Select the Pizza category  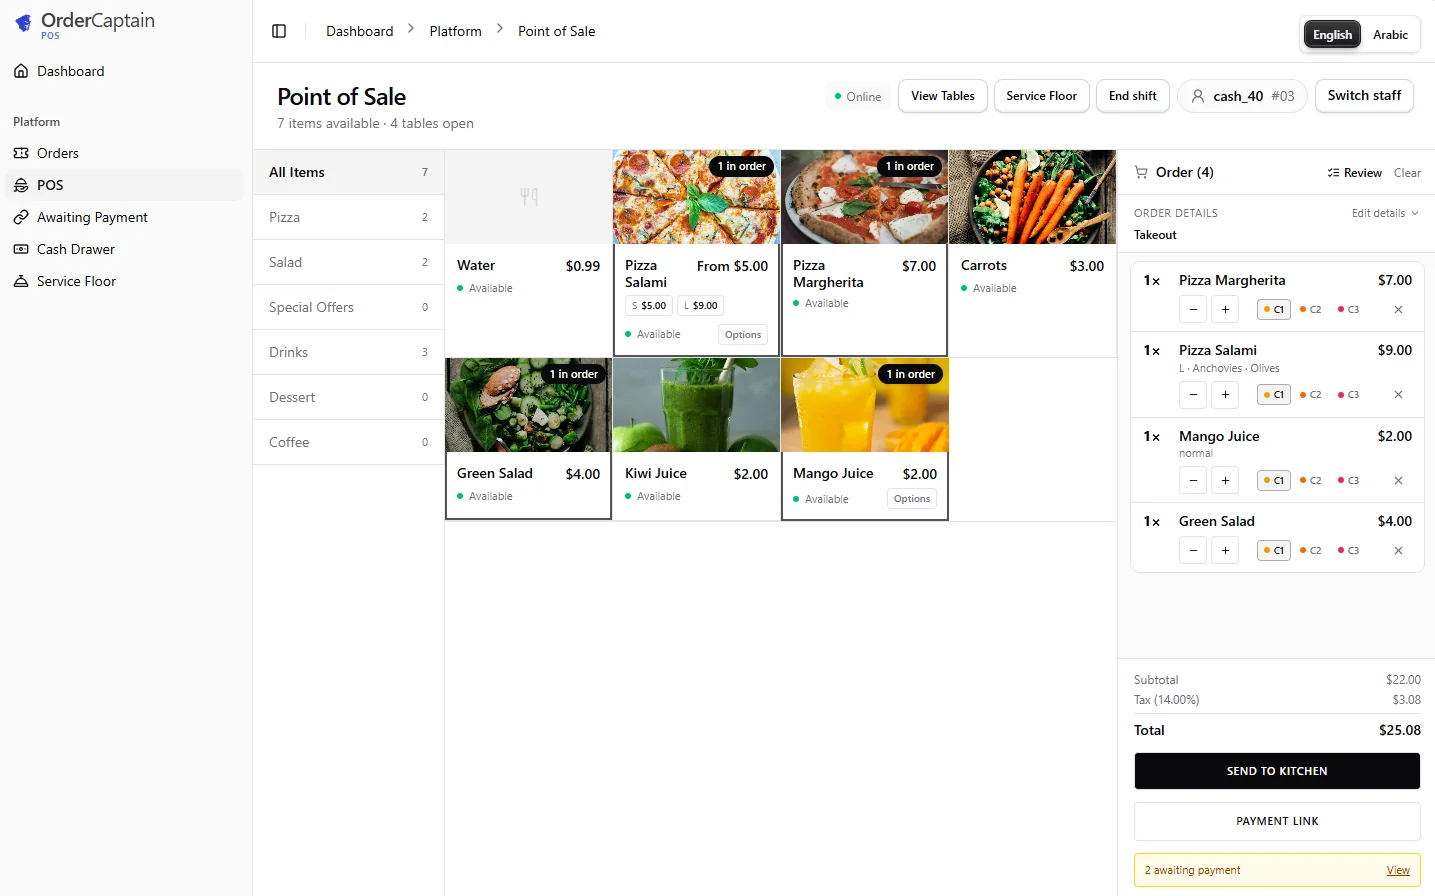point(348,217)
